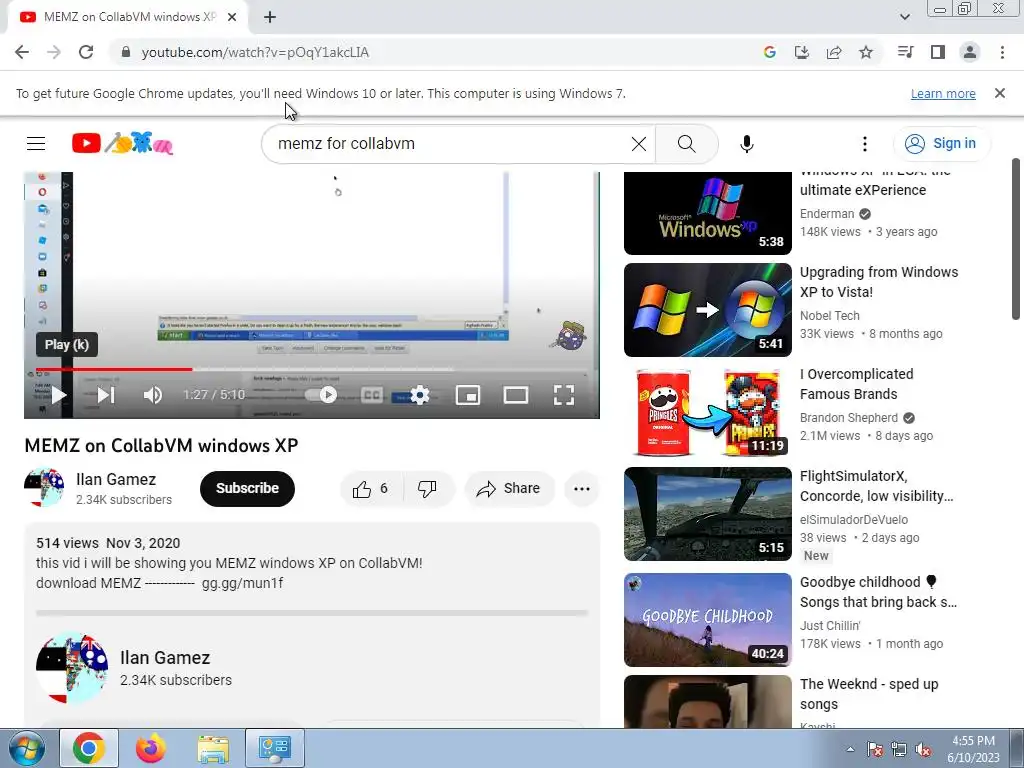
Task: Play the video
Action: [59, 395]
